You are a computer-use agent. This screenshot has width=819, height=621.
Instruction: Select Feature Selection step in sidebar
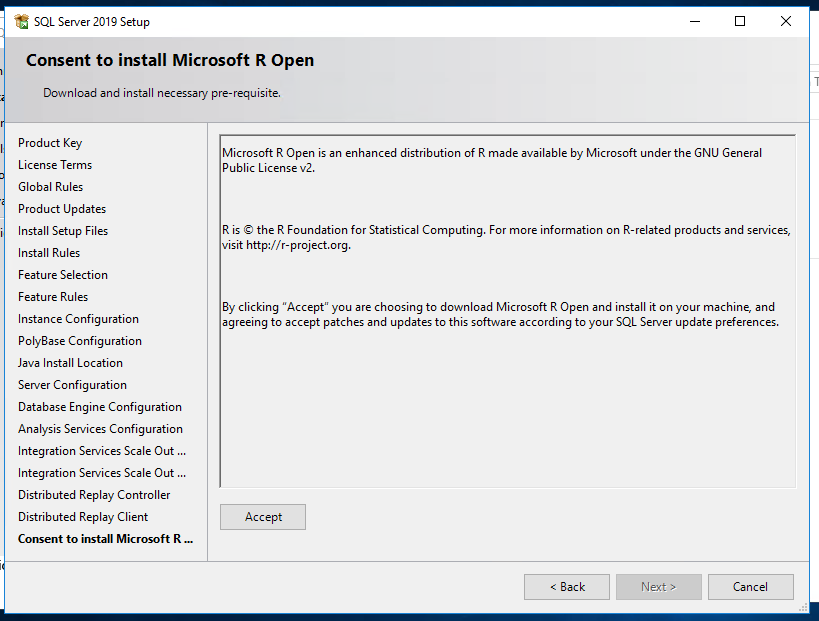(x=63, y=274)
